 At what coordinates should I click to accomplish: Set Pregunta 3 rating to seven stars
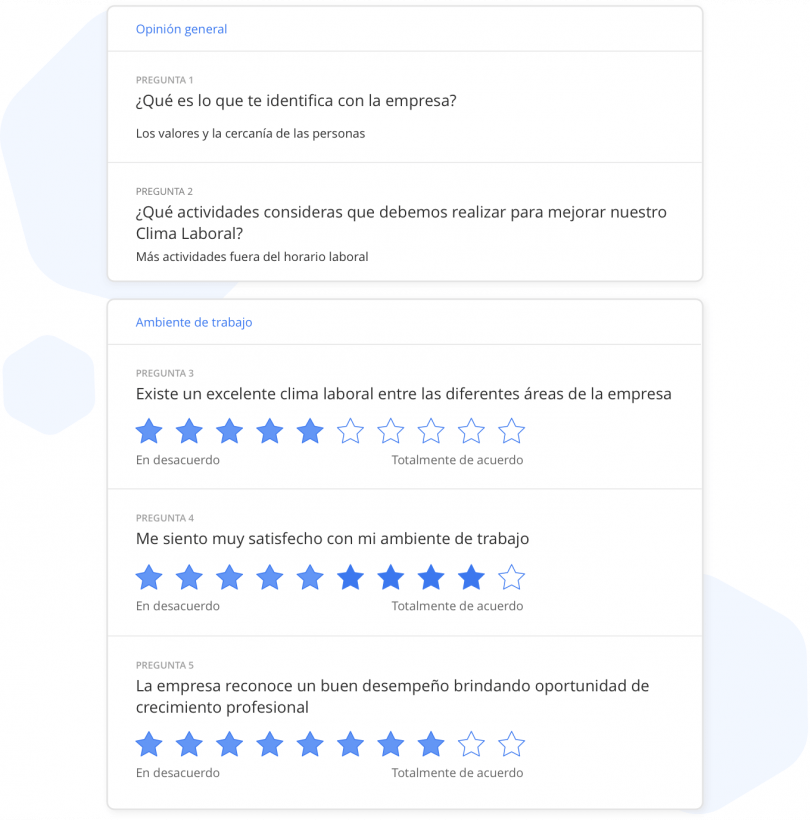coord(391,431)
